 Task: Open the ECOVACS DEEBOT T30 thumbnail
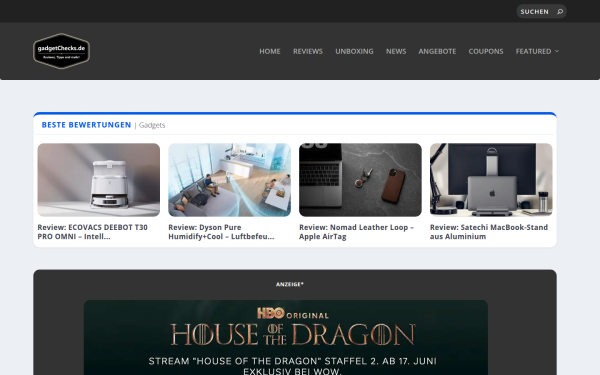pos(99,180)
